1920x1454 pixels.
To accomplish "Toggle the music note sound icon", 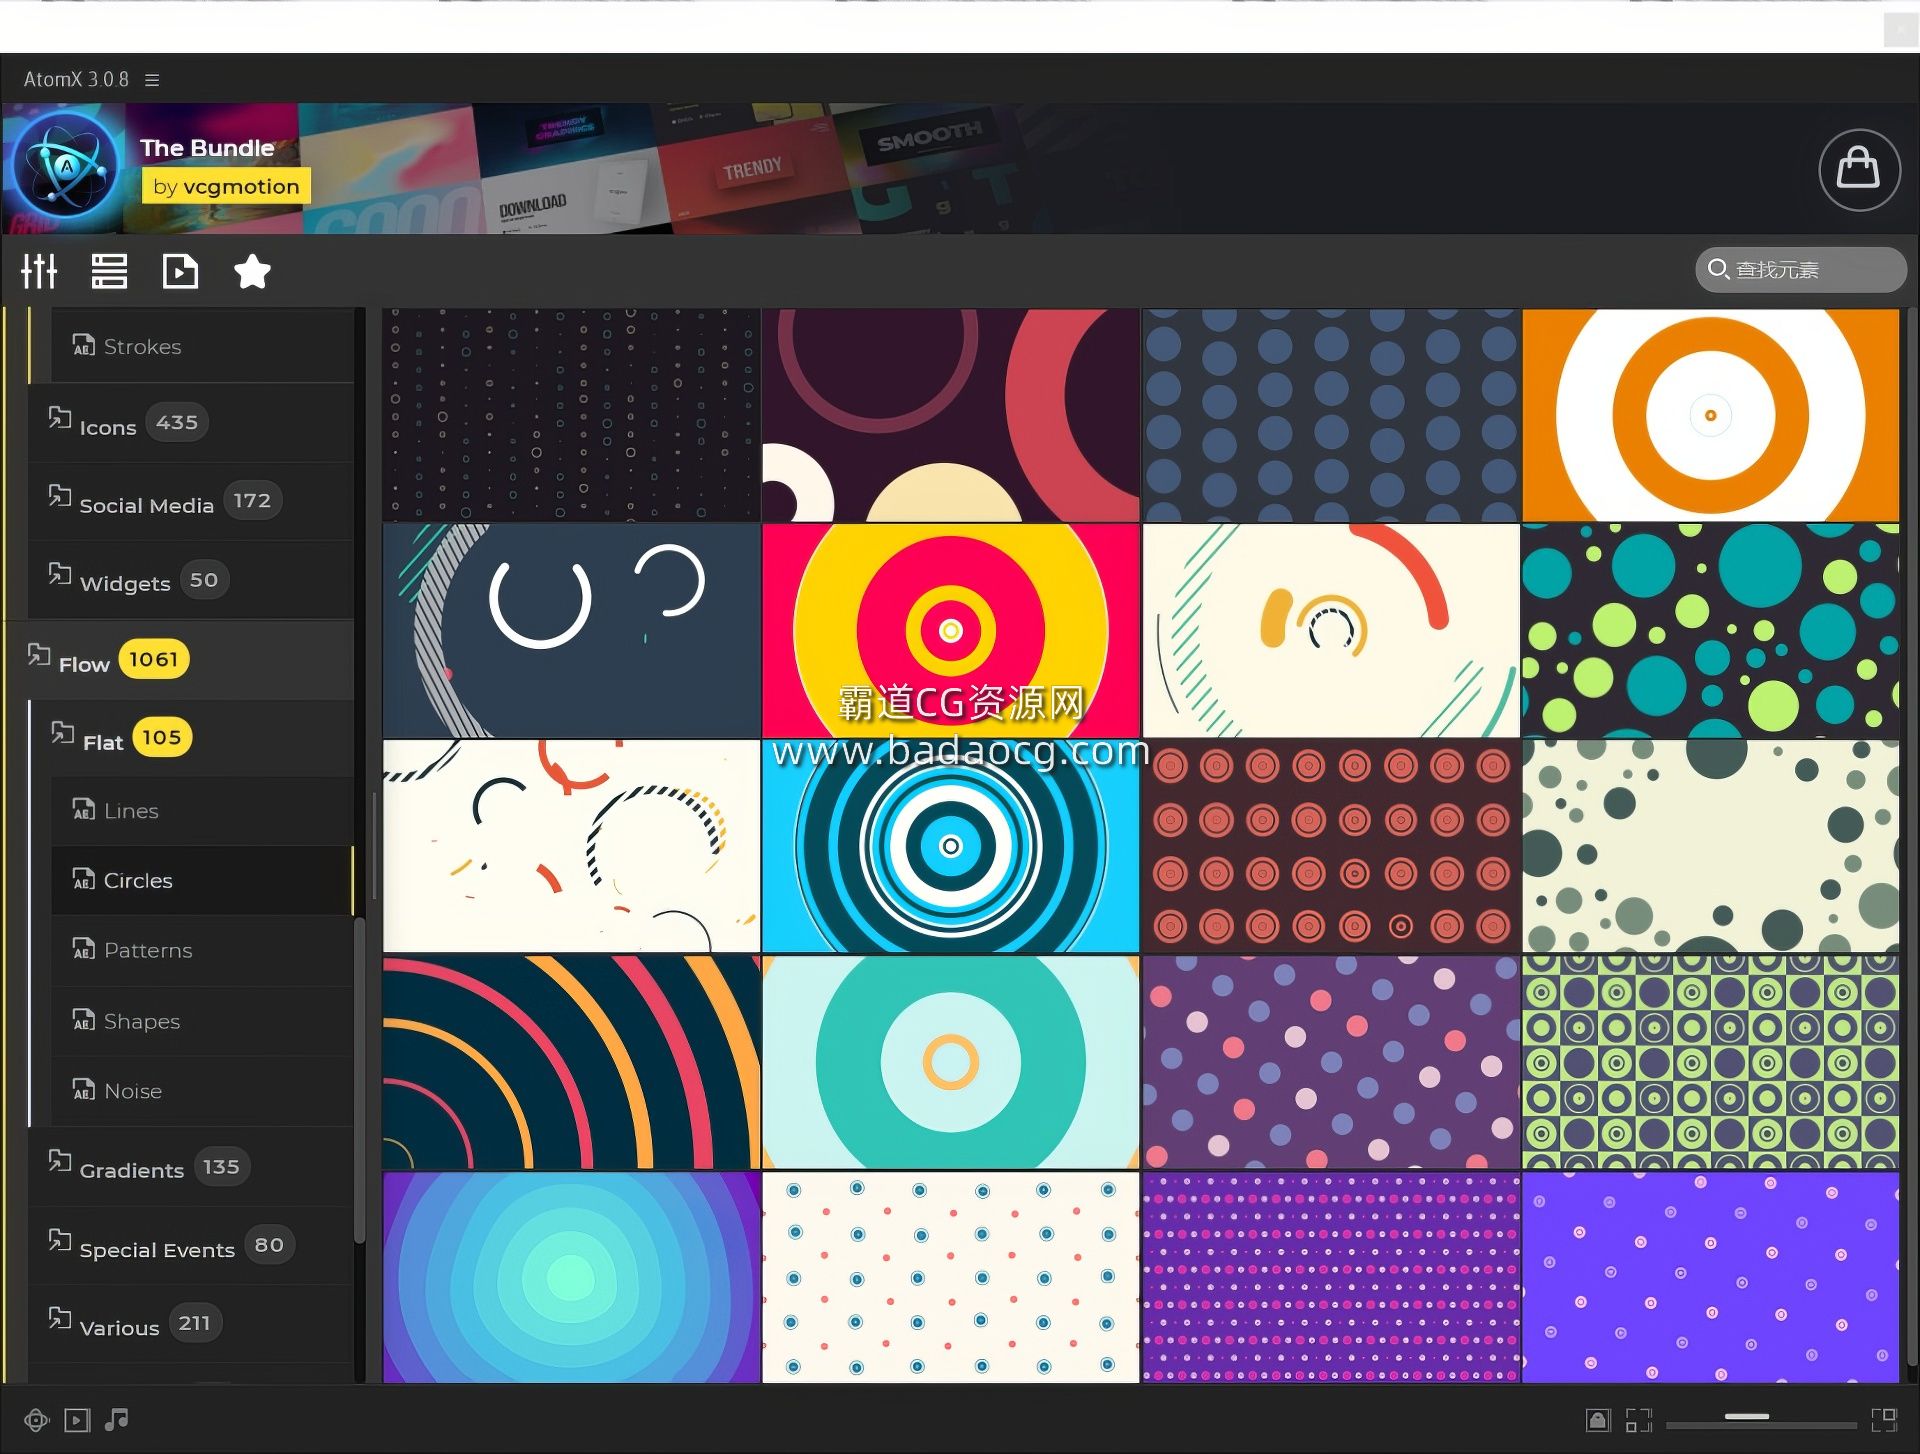I will click(x=116, y=1420).
